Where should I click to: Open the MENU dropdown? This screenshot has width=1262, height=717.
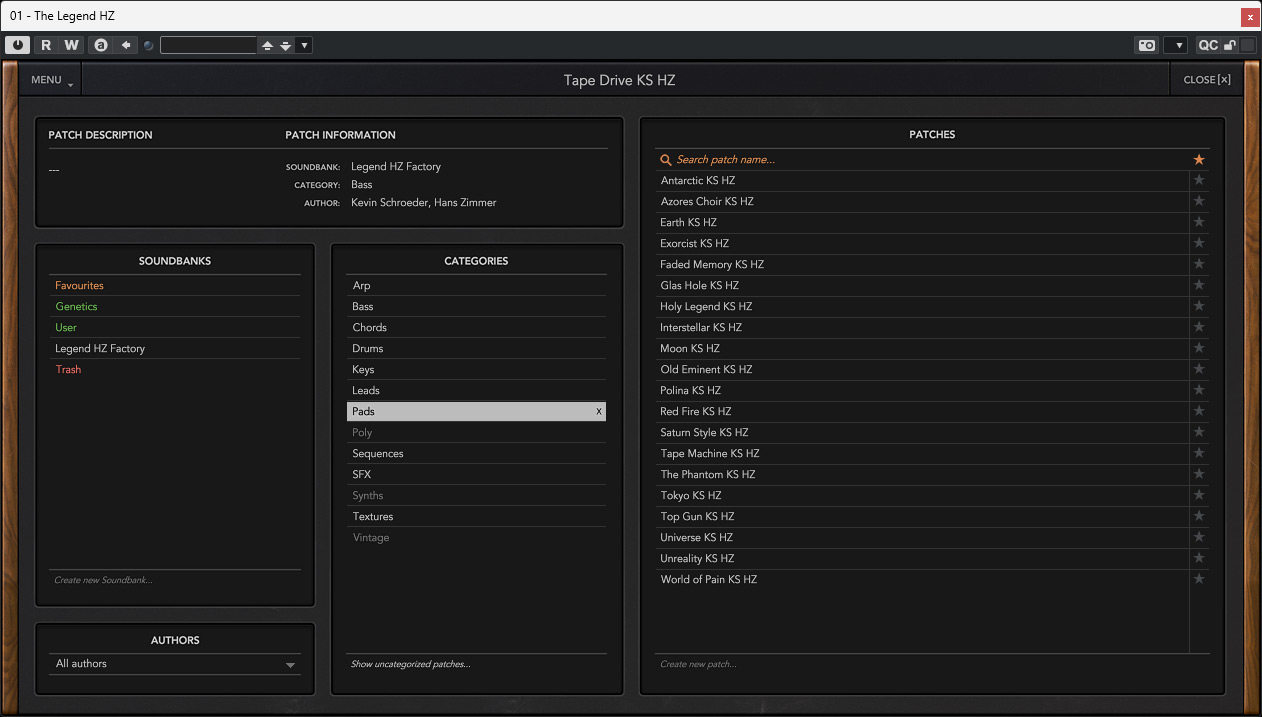[x=50, y=80]
